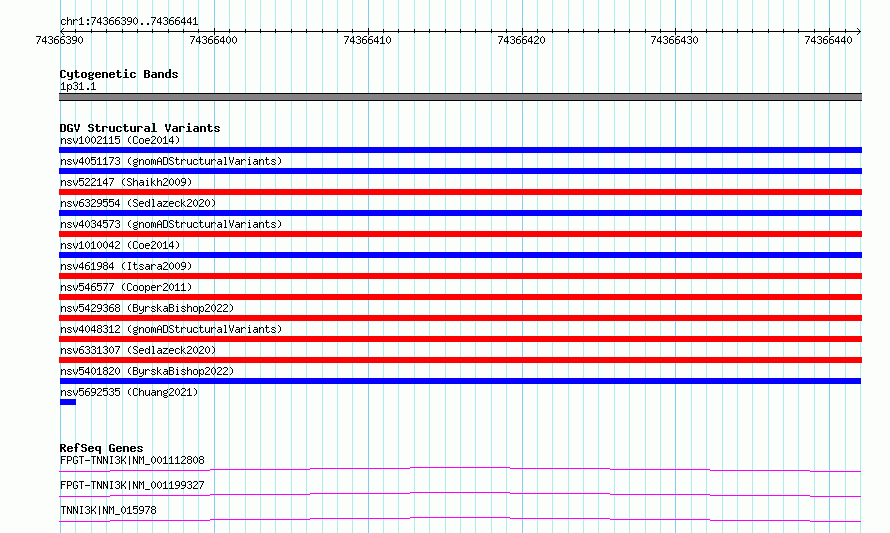Click the blue bar for nsv4051173
Screen dimensions: 890x533
[x=460, y=171]
